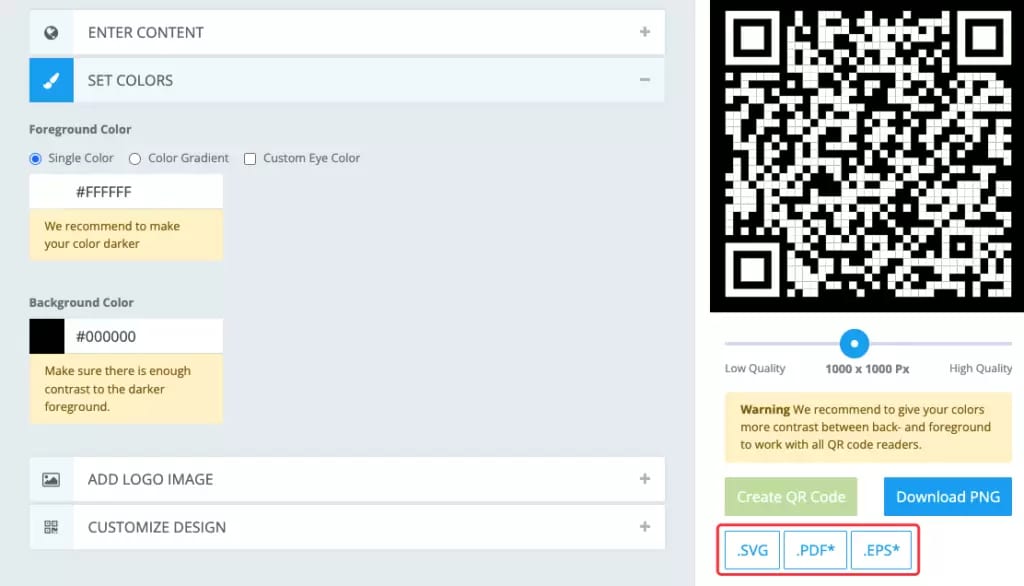Open the ENTER CONTENT section header

347,32
